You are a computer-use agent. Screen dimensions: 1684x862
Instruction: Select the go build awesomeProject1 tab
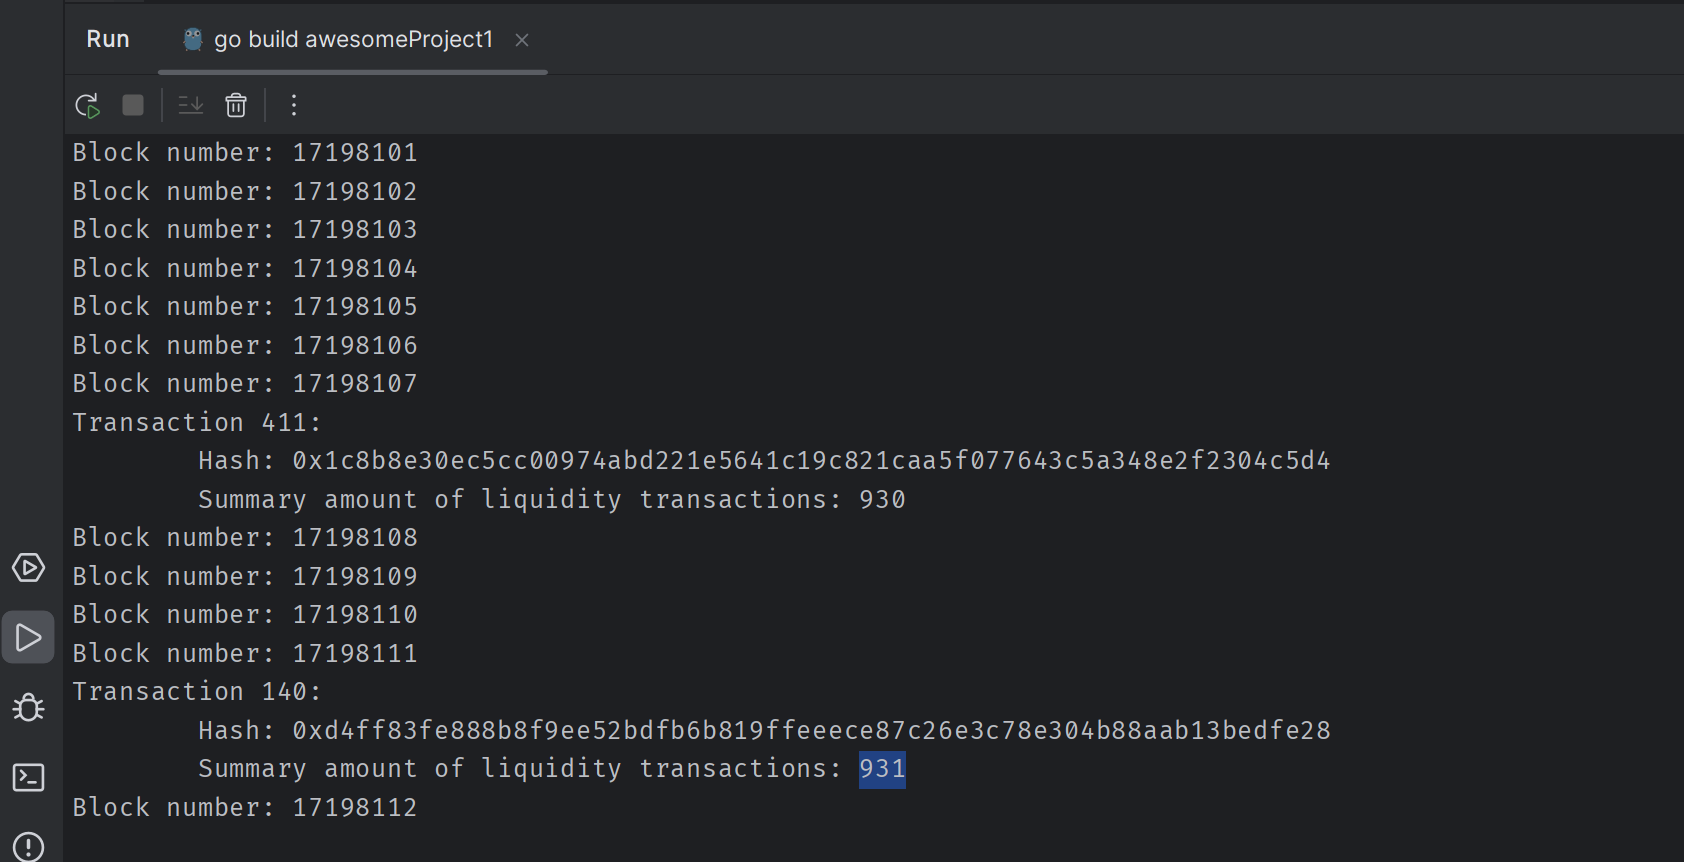[x=353, y=39]
